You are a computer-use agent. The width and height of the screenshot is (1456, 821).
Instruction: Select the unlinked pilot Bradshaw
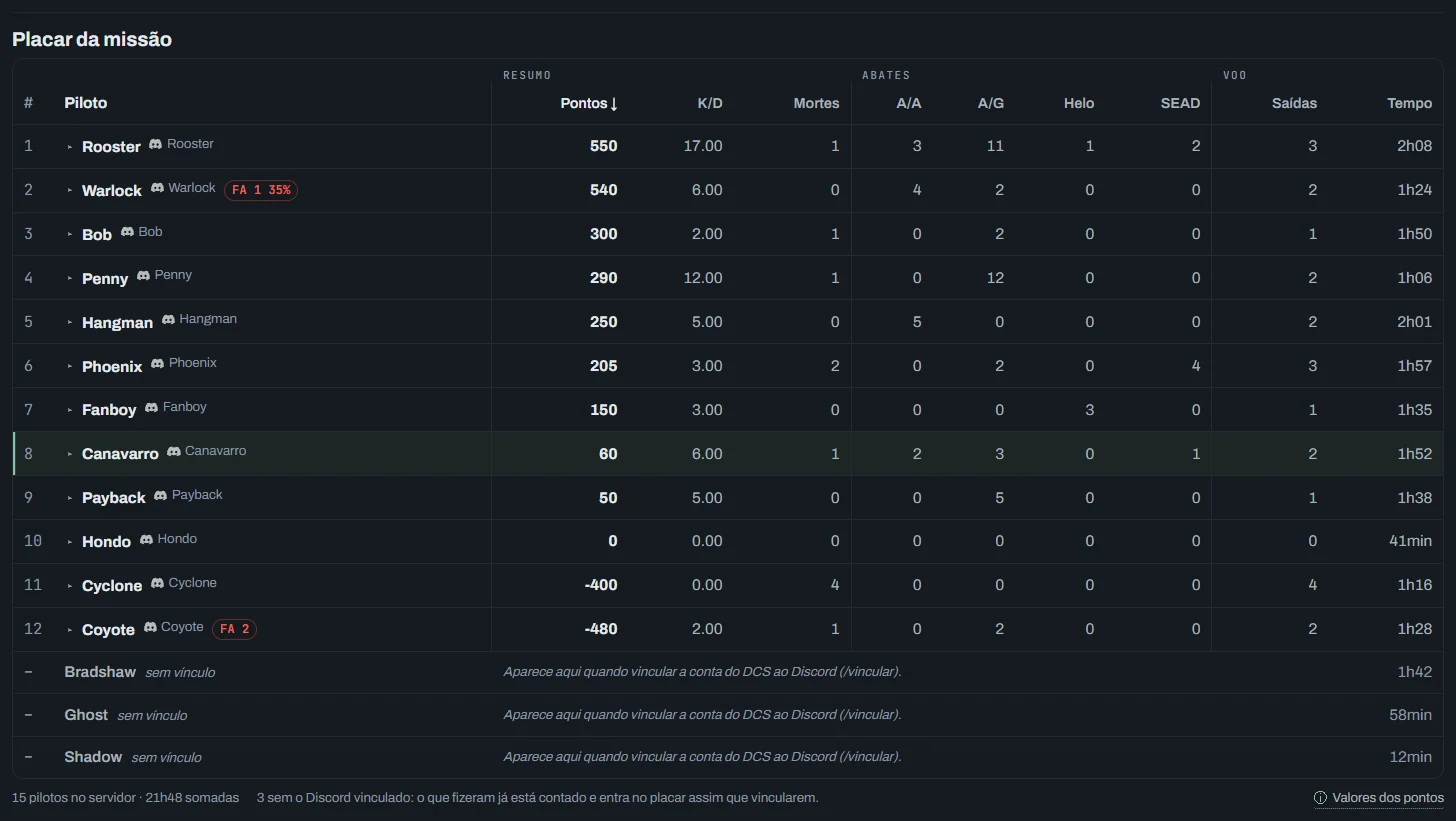pyautogui.click(x=99, y=672)
